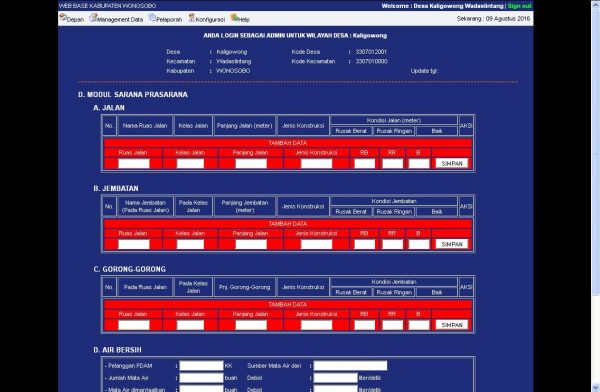Open the Management Data menu
Image resolution: width=600 pixels, height=392 pixels.
point(120,20)
